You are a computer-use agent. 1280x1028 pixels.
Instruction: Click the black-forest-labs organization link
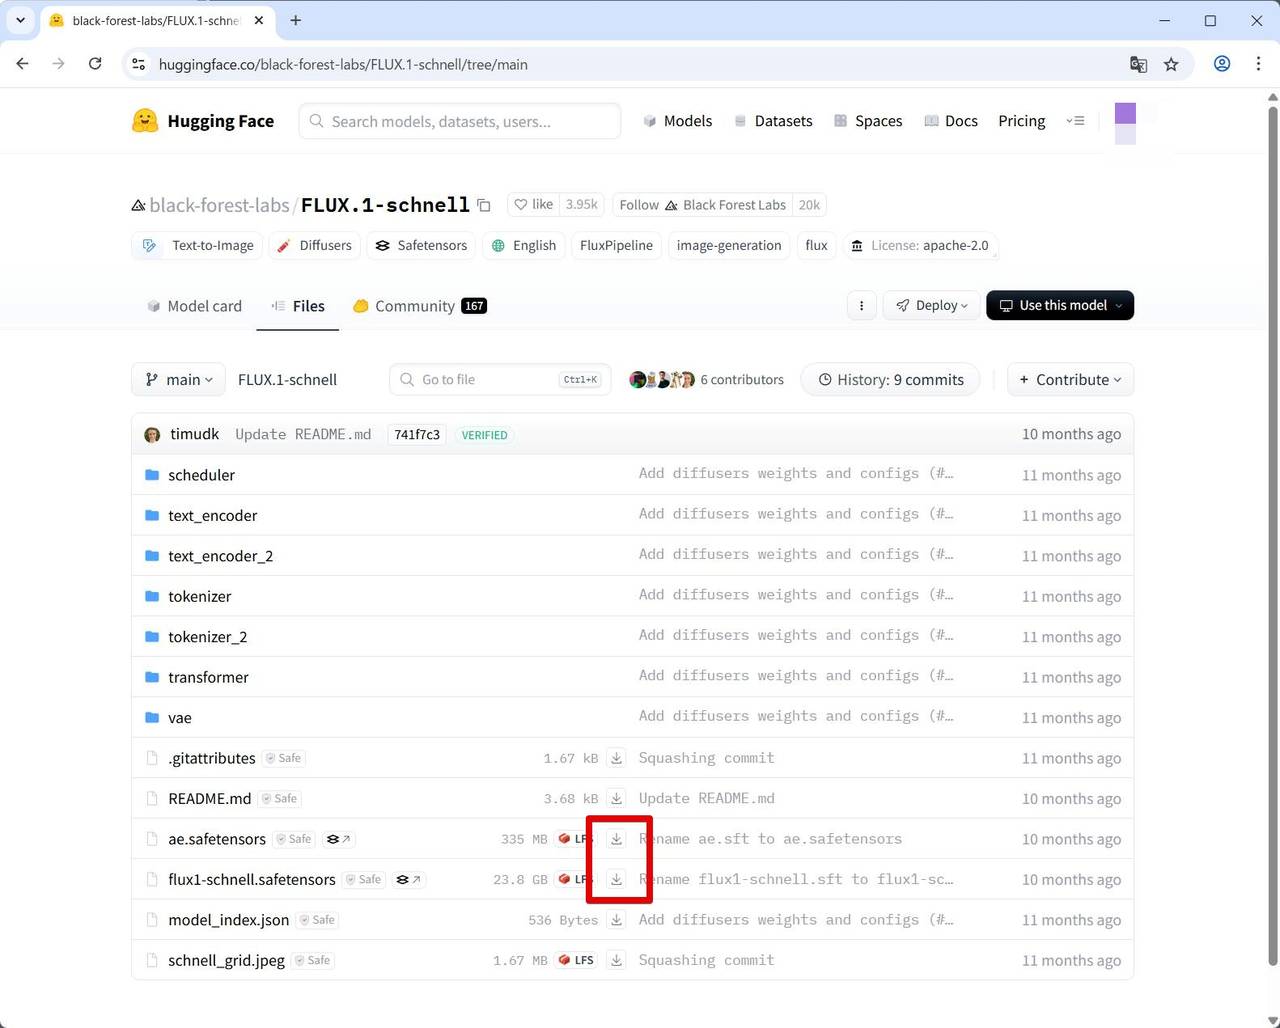click(x=219, y=205)
